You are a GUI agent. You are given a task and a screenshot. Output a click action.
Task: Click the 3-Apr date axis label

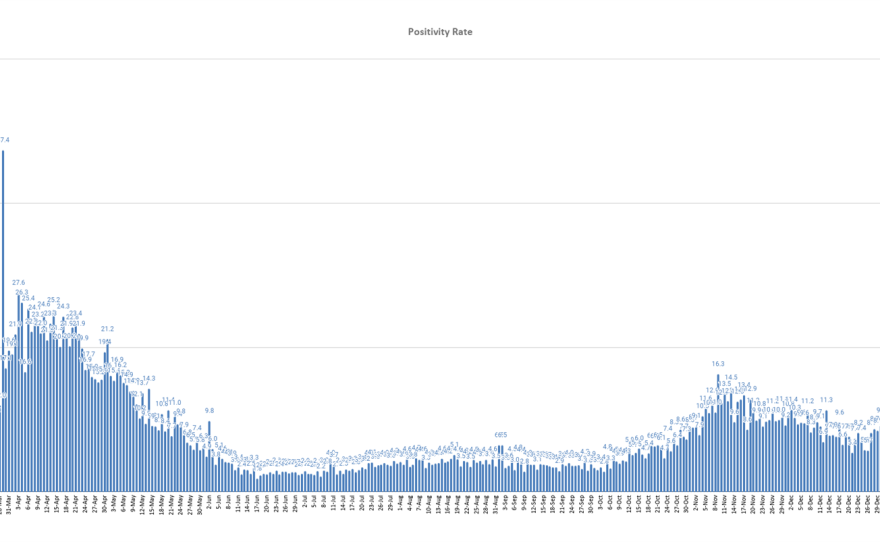tap(20, 503)
